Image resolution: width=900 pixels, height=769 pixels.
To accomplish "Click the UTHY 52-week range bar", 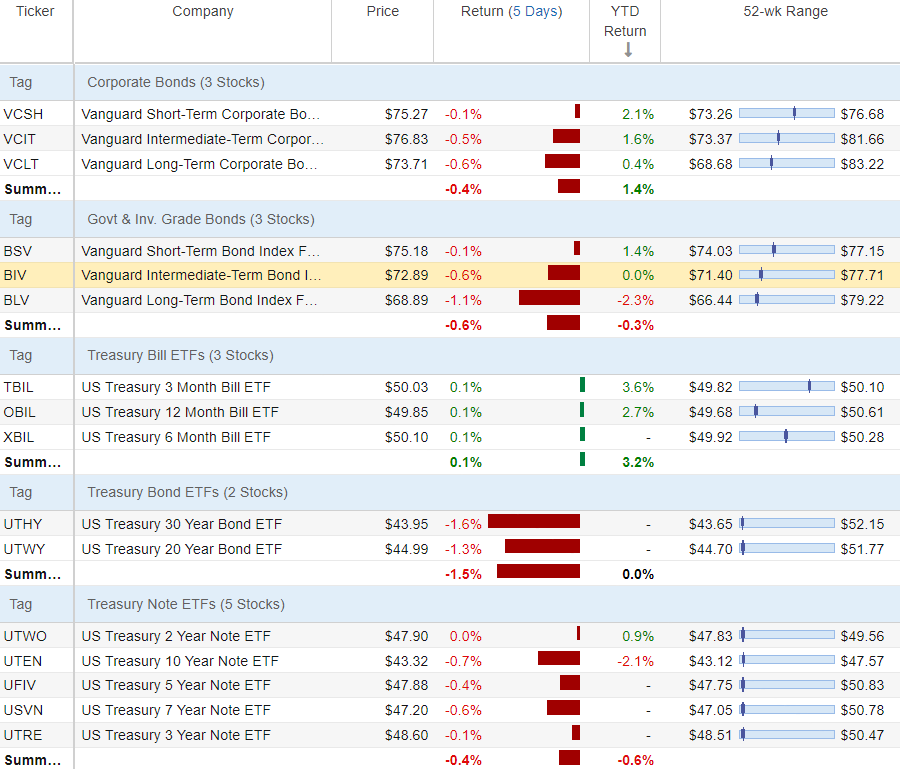I will [x=787, y=523].
